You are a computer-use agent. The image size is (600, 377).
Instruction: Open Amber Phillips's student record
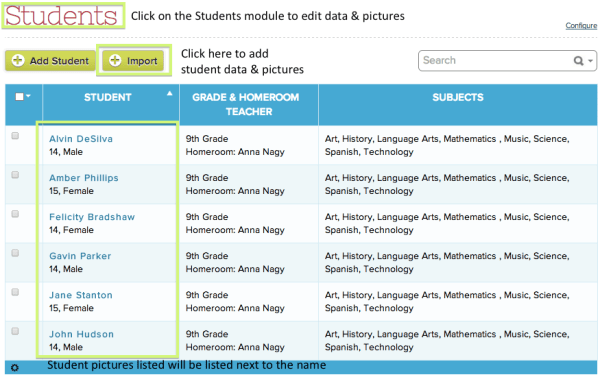(84, 178)
